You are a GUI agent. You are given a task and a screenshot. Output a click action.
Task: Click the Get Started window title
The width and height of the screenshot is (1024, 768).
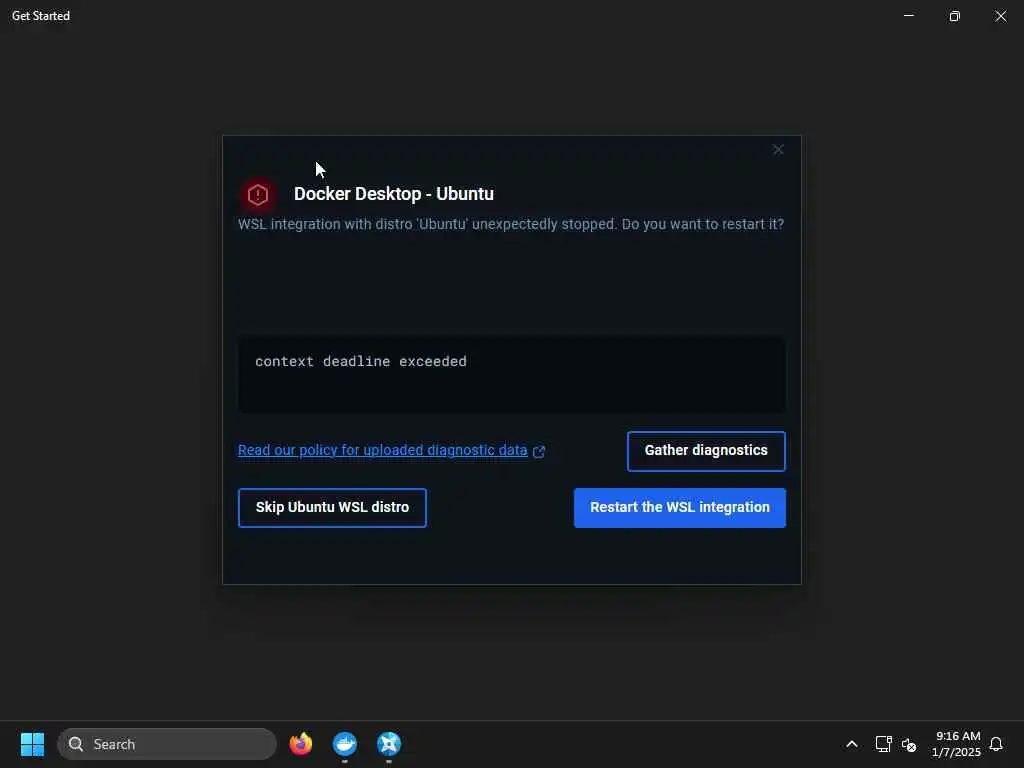click(40, 16)
